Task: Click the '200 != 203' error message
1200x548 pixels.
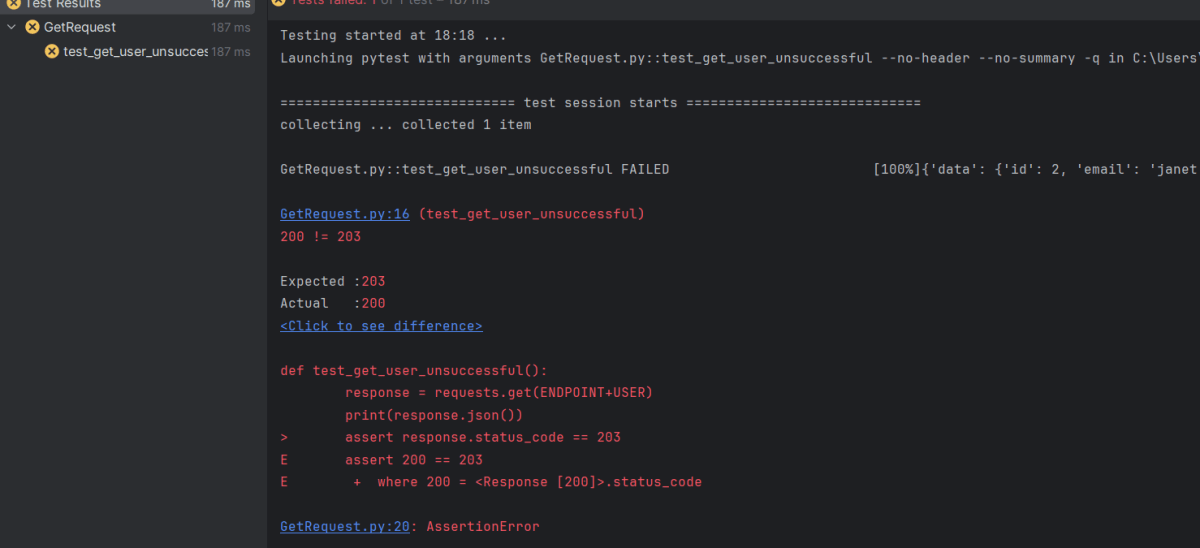Action: 320,237
